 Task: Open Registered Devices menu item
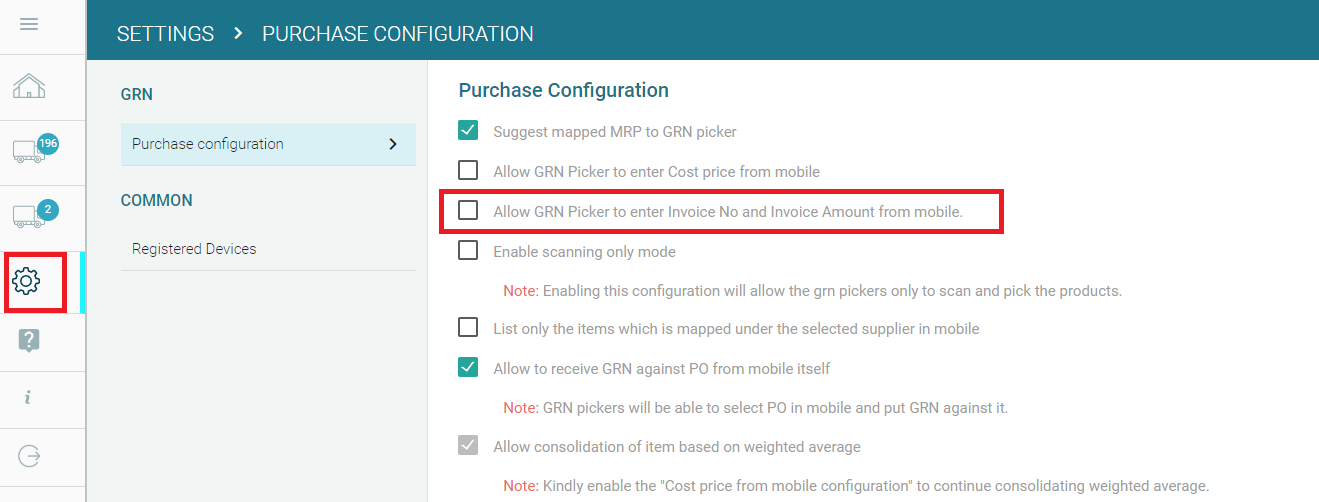194,249
